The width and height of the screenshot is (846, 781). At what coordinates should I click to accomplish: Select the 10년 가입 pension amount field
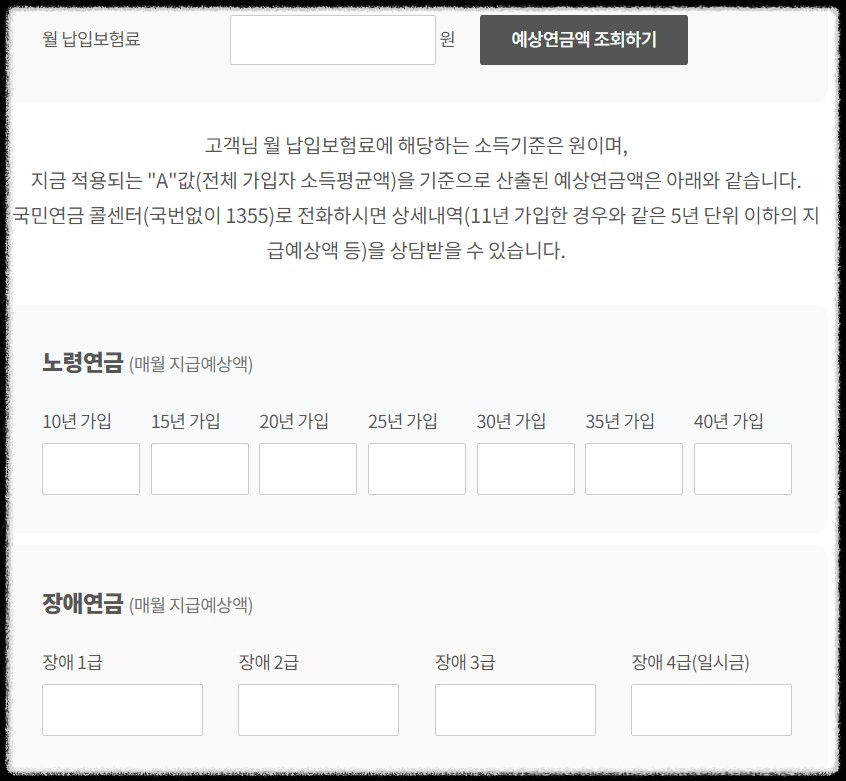click(91, 469)
